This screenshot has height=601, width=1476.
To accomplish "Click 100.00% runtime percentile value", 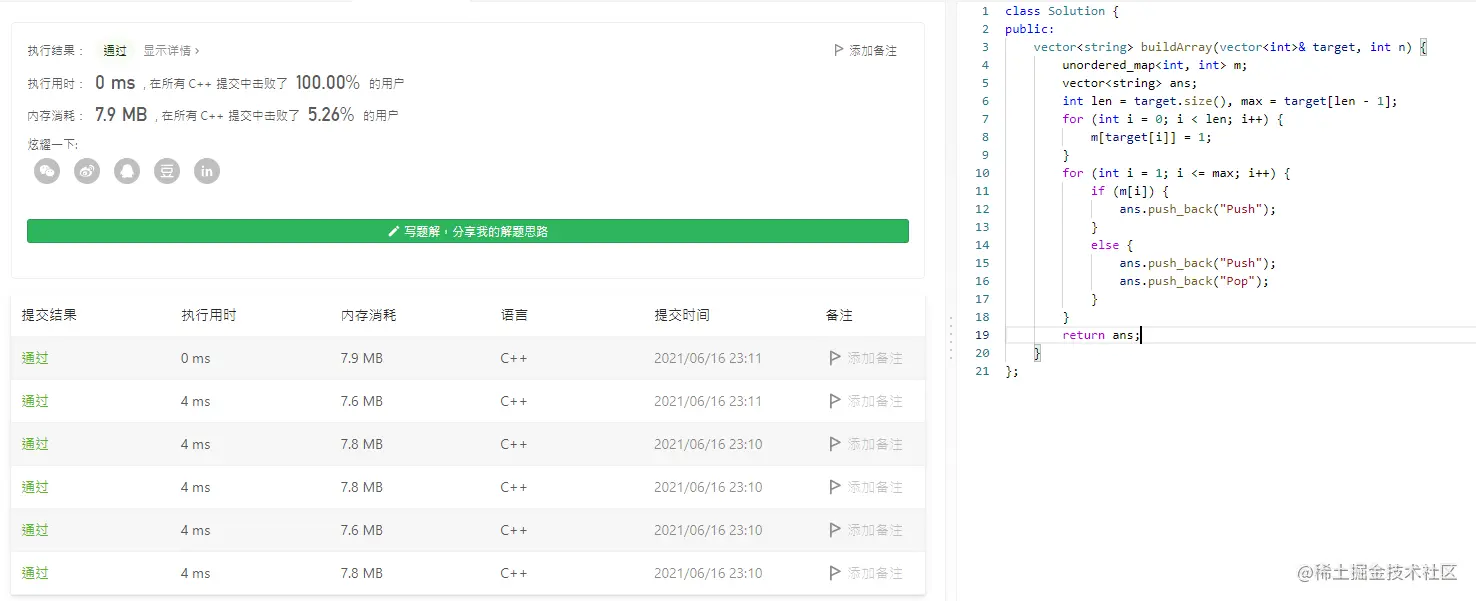I will [x=328, y=83].
